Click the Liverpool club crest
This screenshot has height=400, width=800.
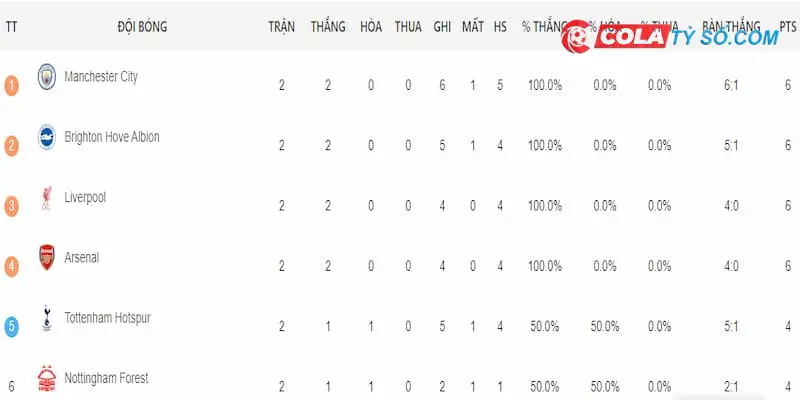tap(47, 197)
